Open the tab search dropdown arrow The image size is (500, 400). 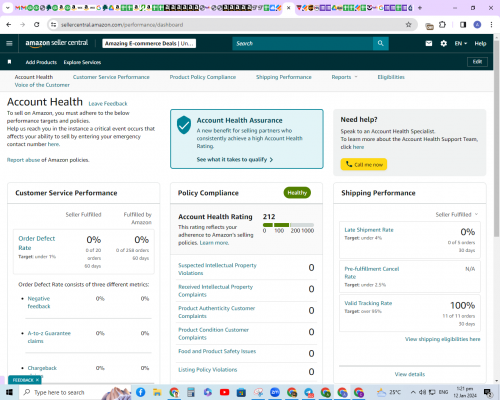[7, 8]
